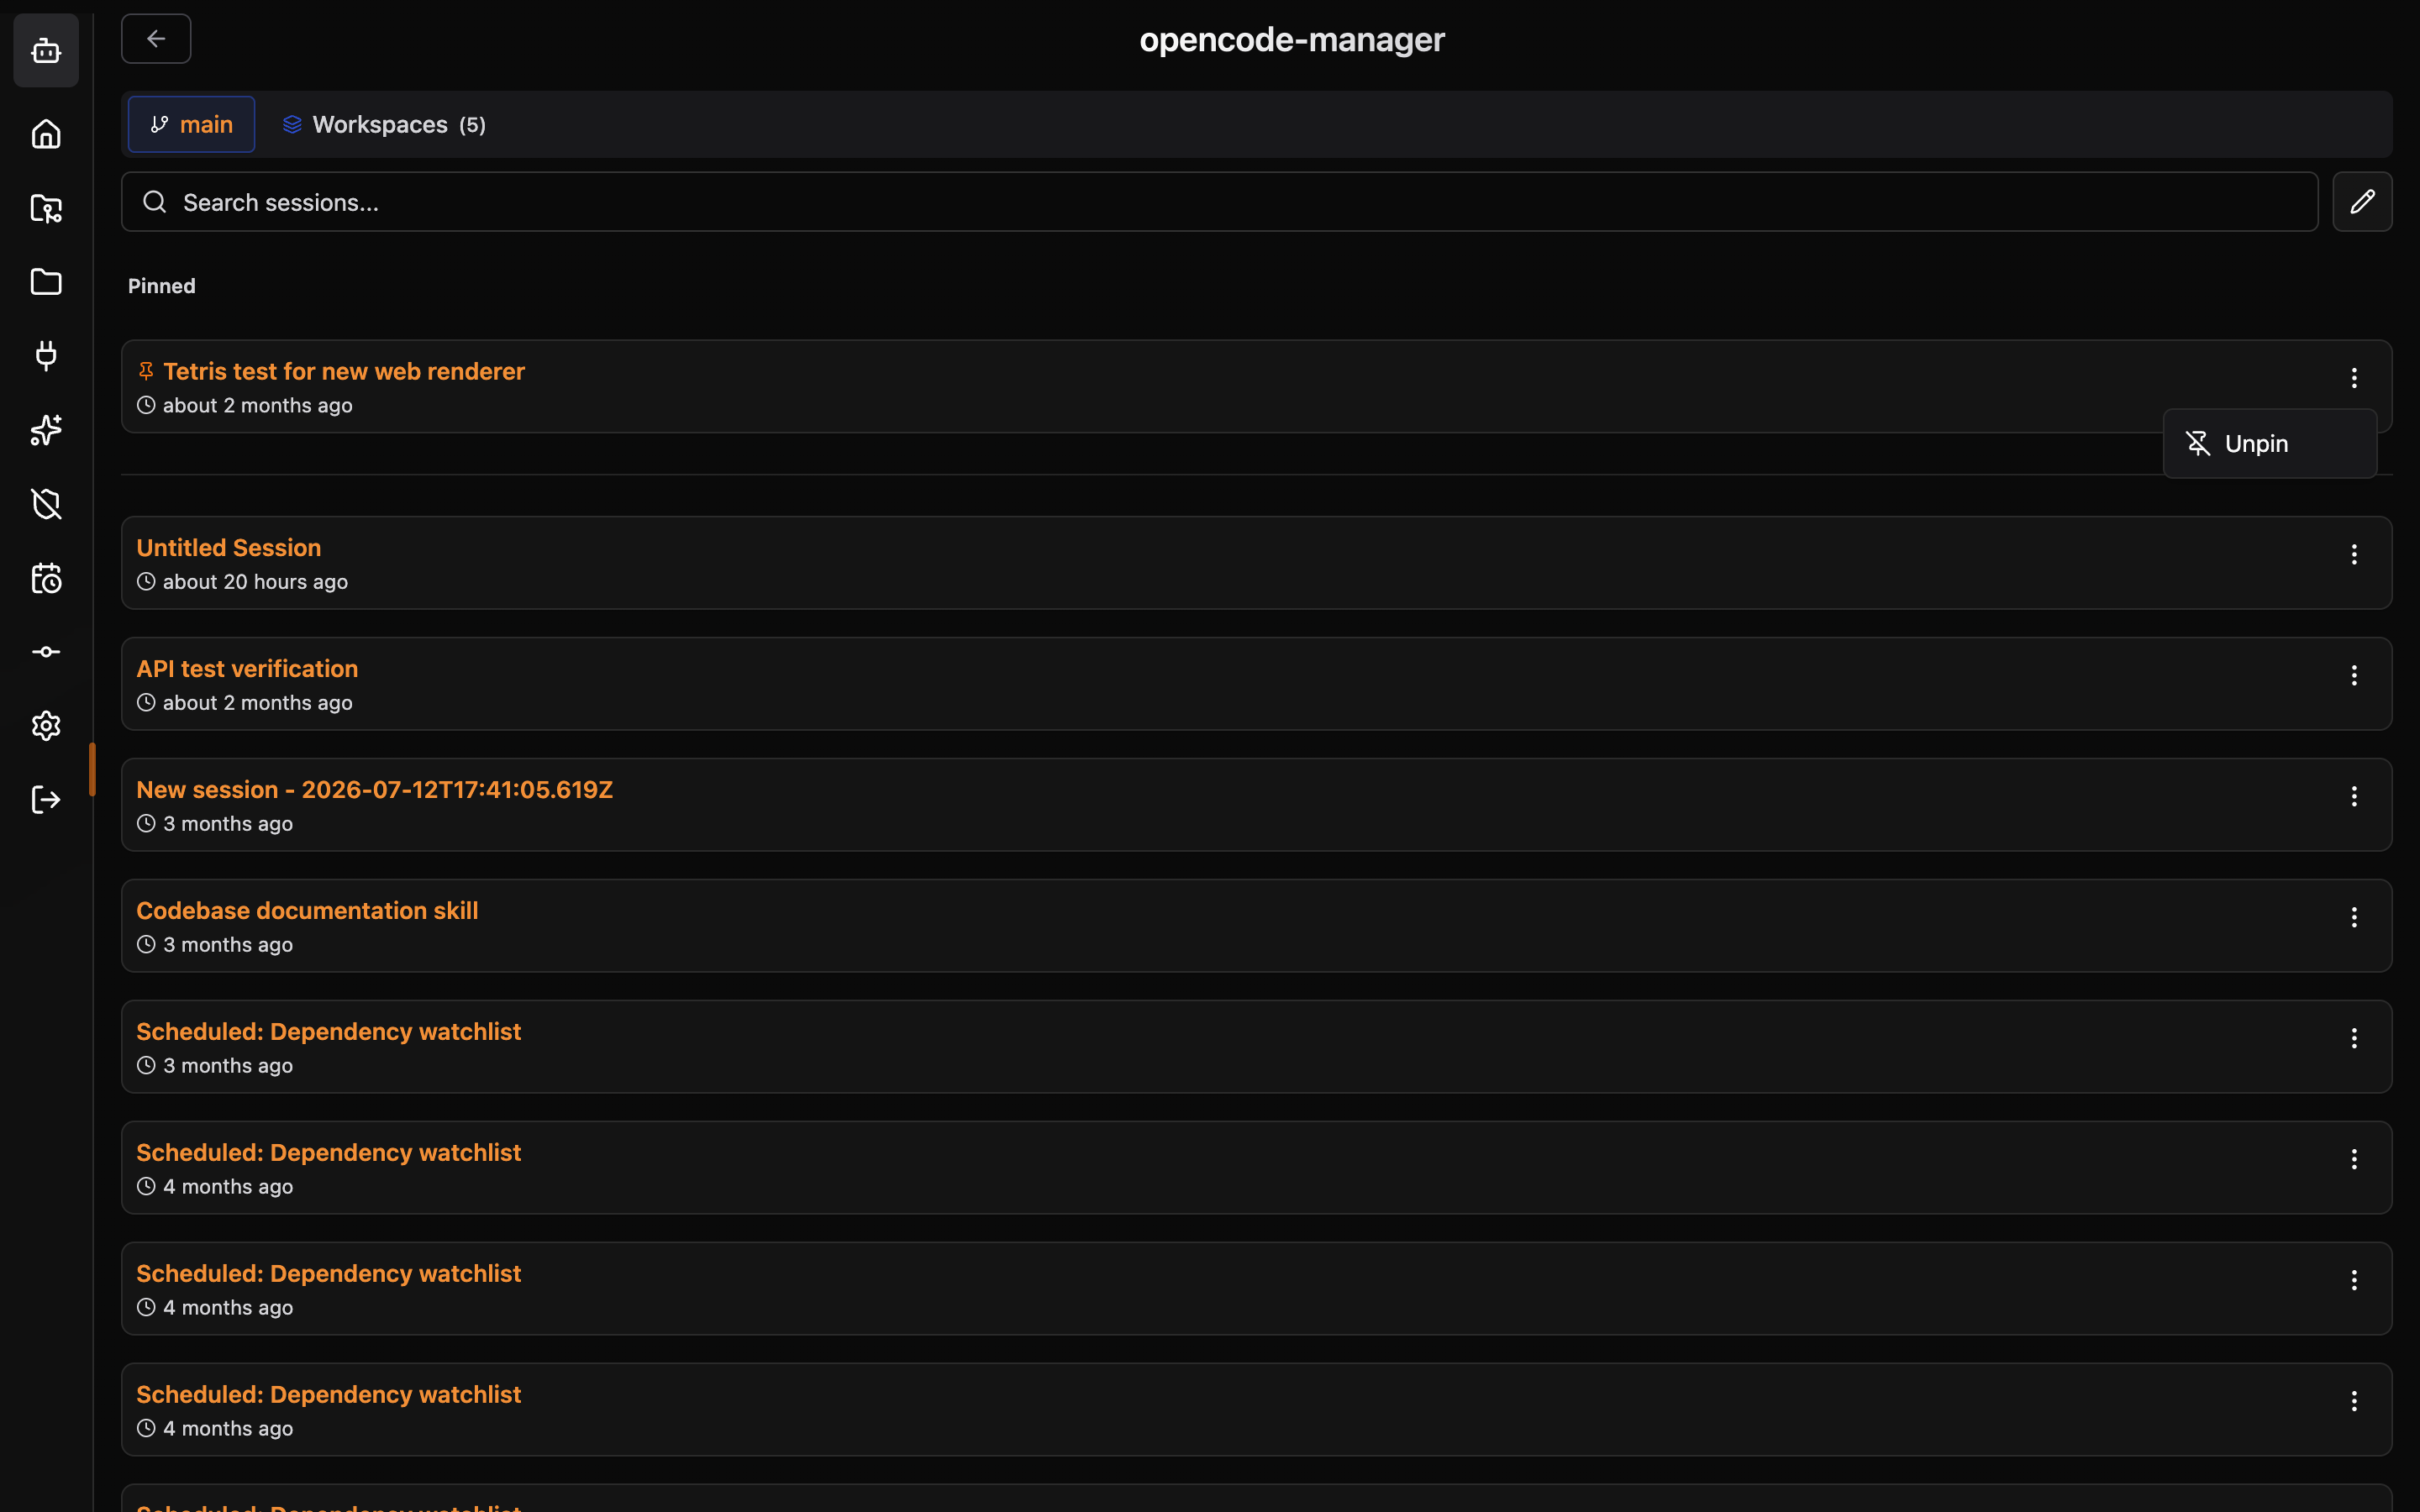2420x1512 pixels.
Task: Open the crossed shield sidebar icon
Action: [46, 504]
